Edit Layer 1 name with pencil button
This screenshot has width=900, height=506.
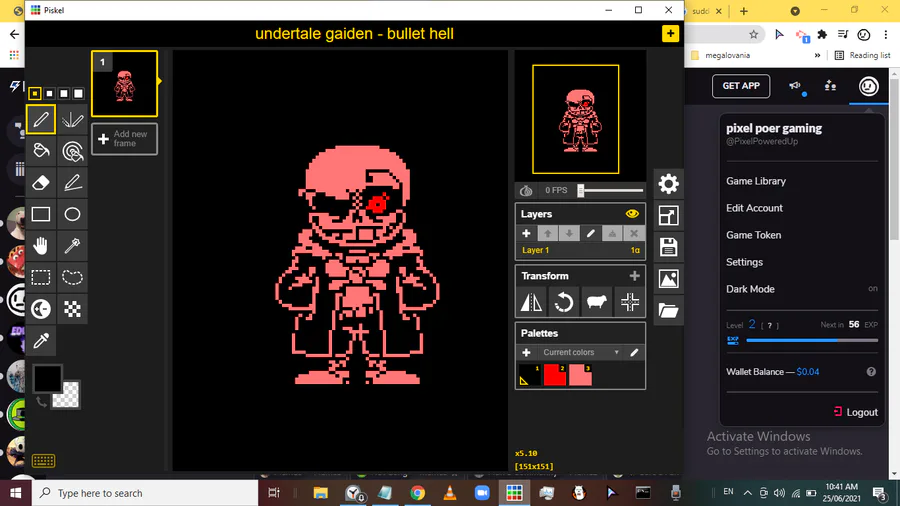(x=591, y=233)
